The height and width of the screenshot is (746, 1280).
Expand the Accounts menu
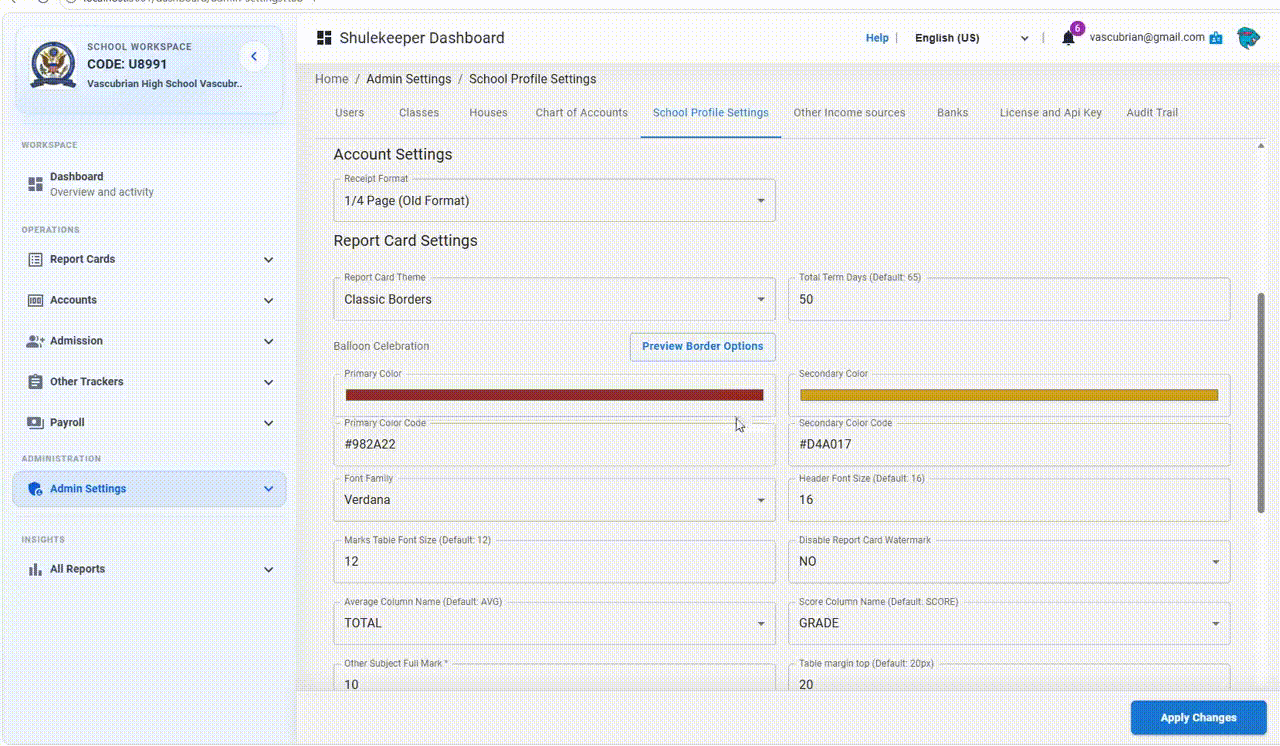pyautogui.click(x=268, y=300)
